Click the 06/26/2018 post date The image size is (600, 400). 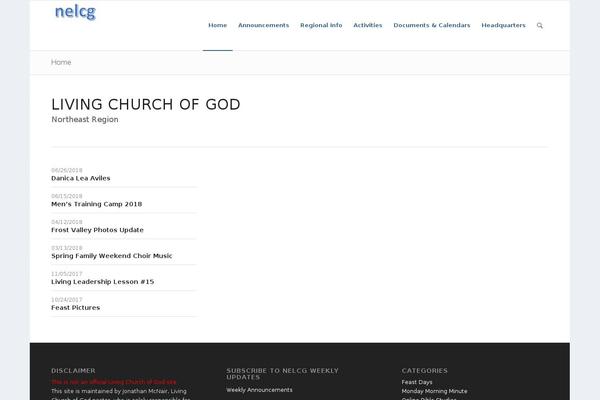coord(67,170)
